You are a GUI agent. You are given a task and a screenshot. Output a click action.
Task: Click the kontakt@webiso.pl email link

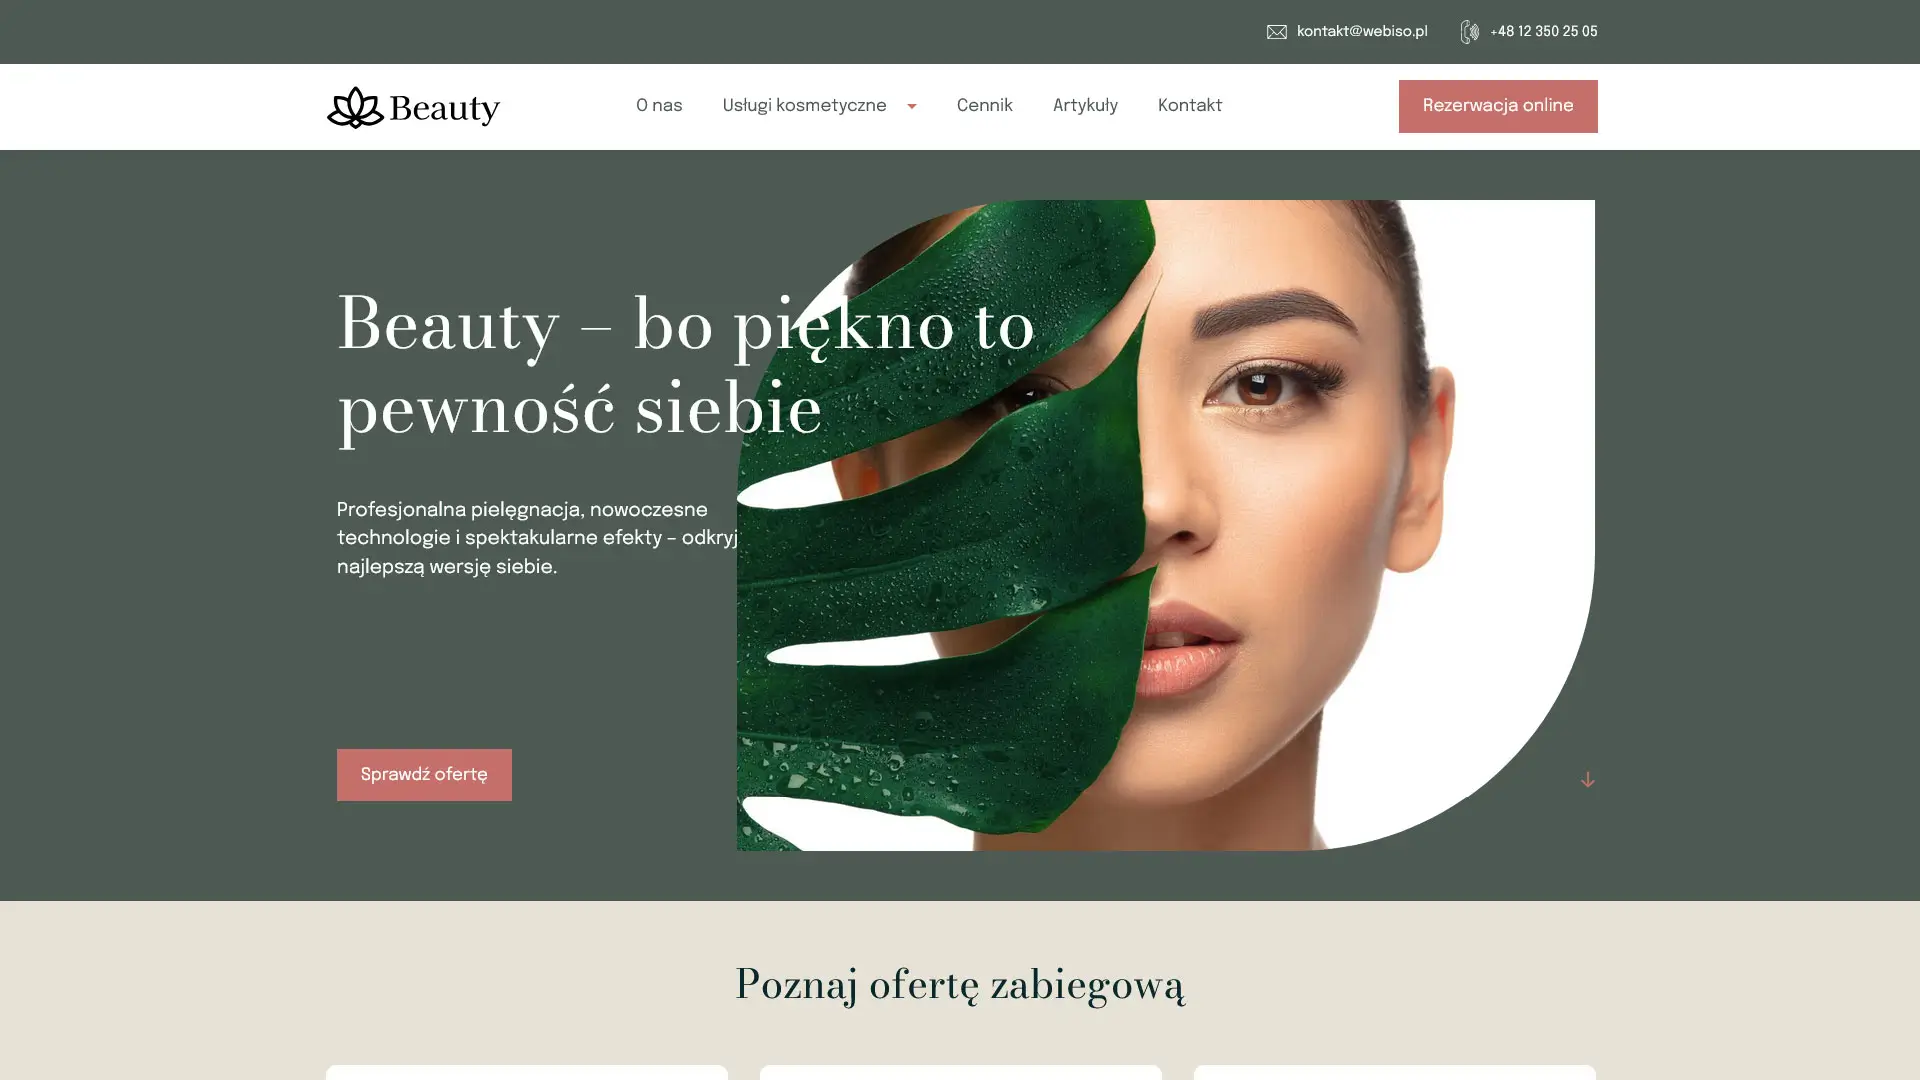click(x=1362, y=32)
